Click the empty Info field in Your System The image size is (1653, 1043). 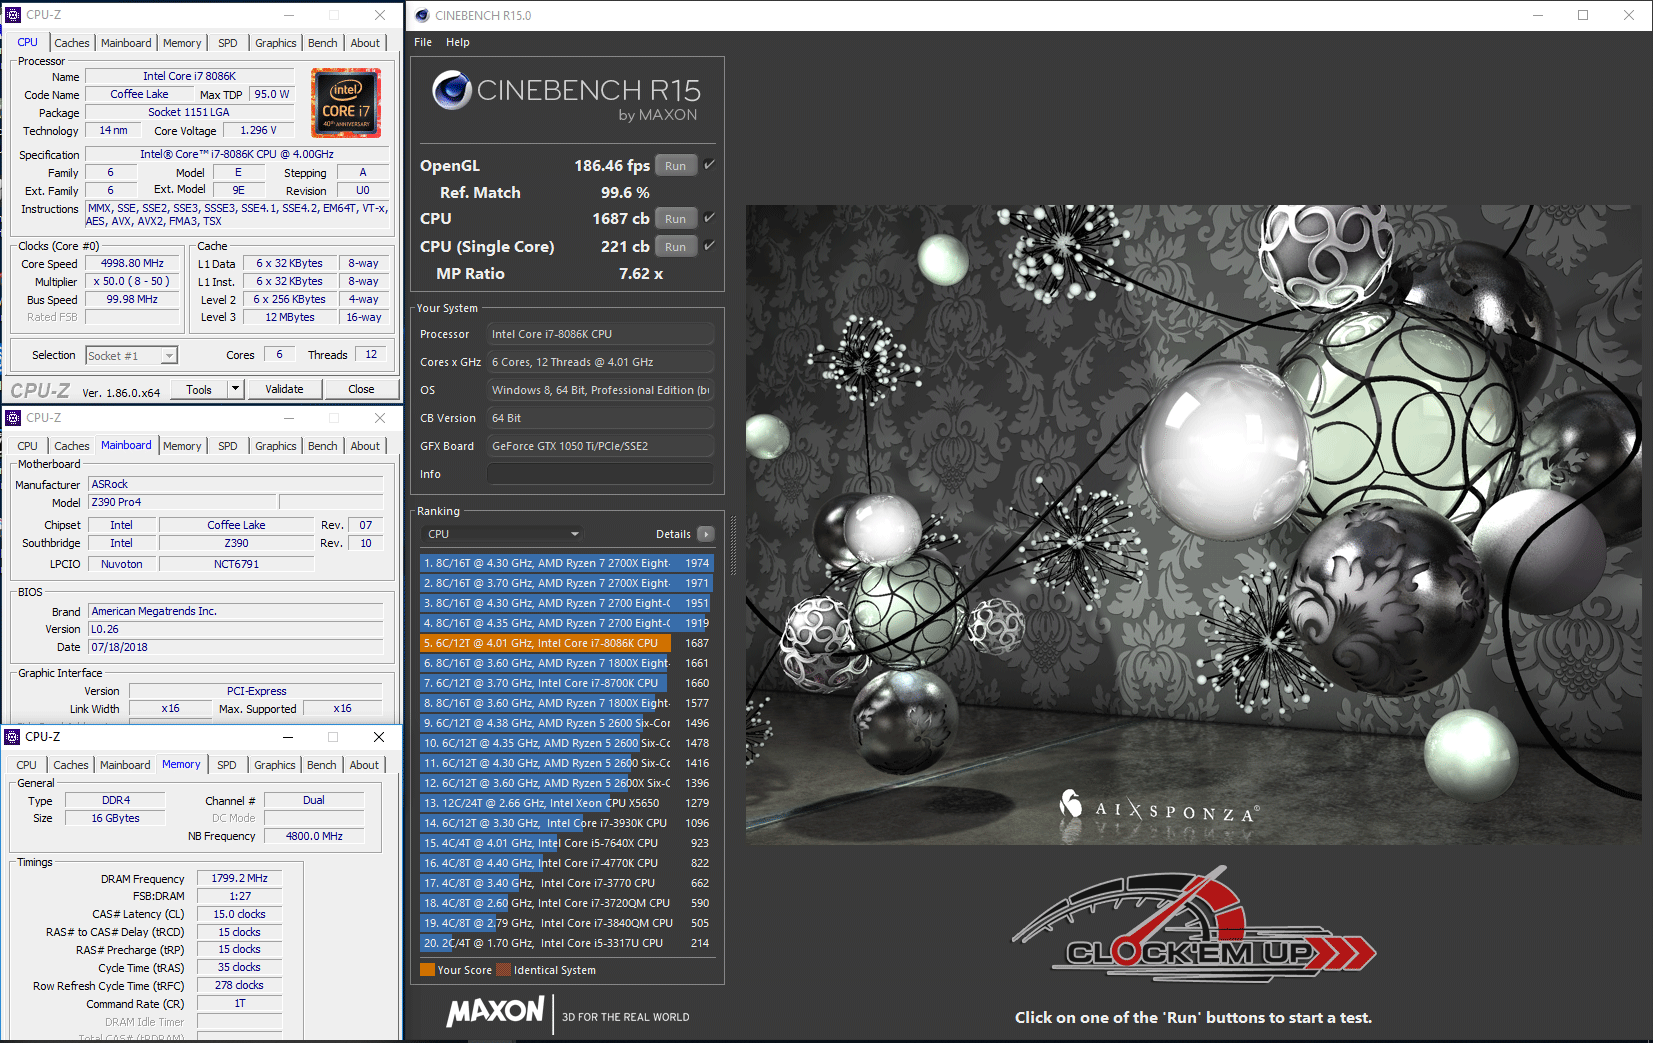(600, 474)
